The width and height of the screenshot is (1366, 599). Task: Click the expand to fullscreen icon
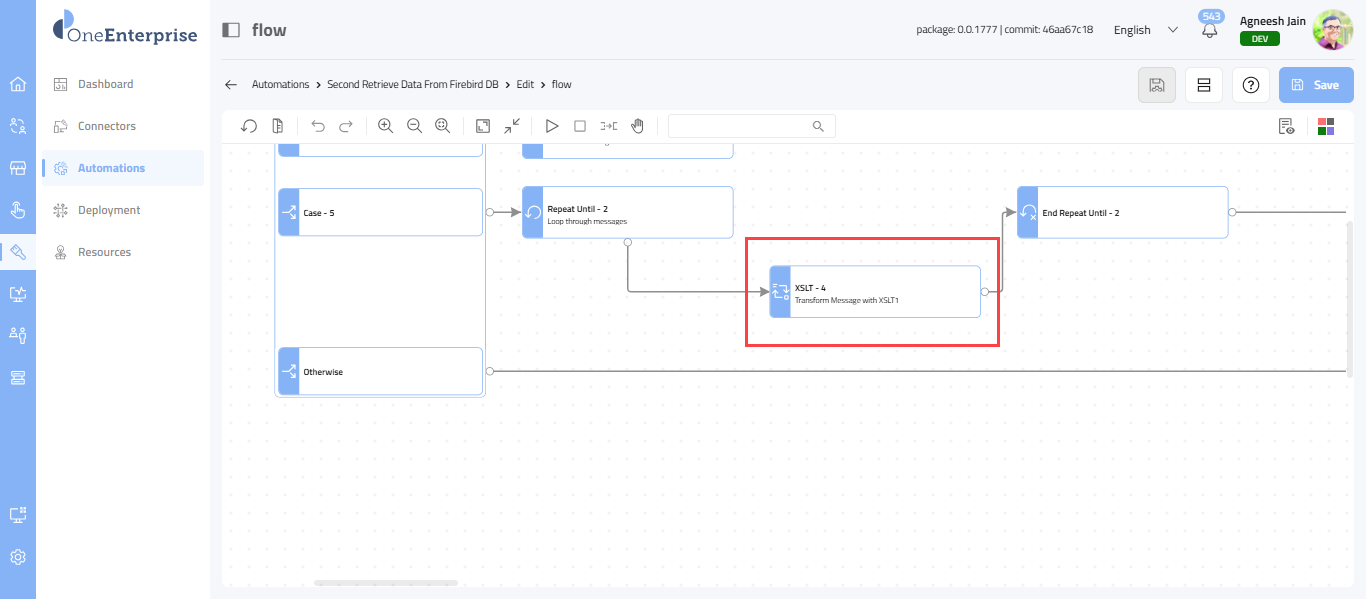point(483,126)
